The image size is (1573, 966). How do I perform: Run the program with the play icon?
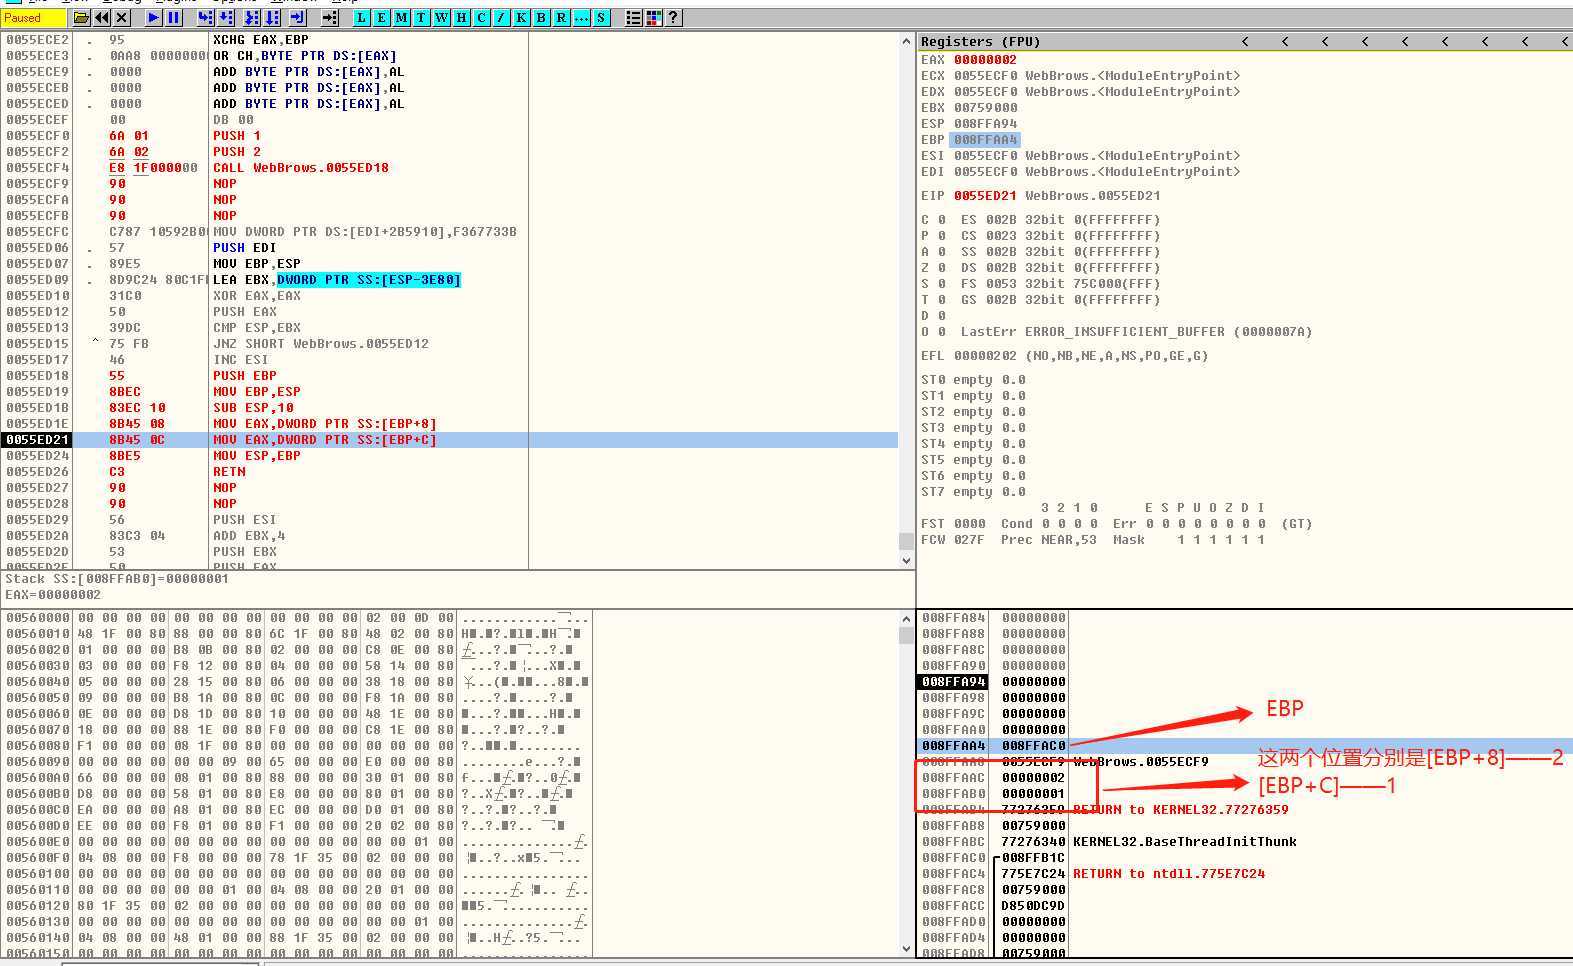[x=153, y=17]
